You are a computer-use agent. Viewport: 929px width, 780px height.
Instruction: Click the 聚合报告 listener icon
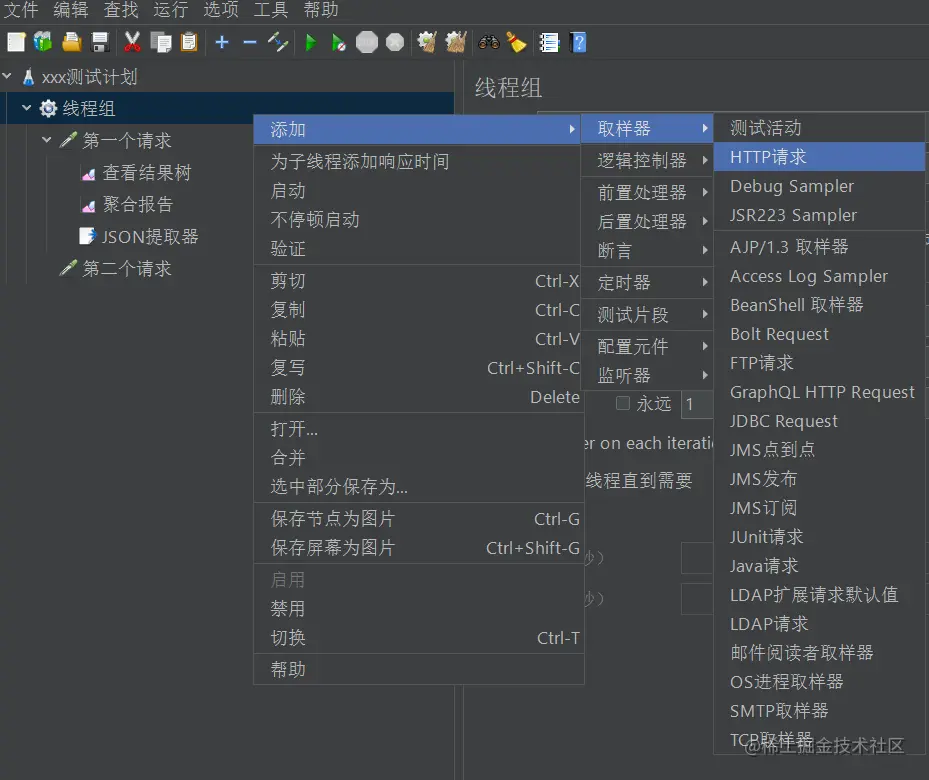(88, 206)
